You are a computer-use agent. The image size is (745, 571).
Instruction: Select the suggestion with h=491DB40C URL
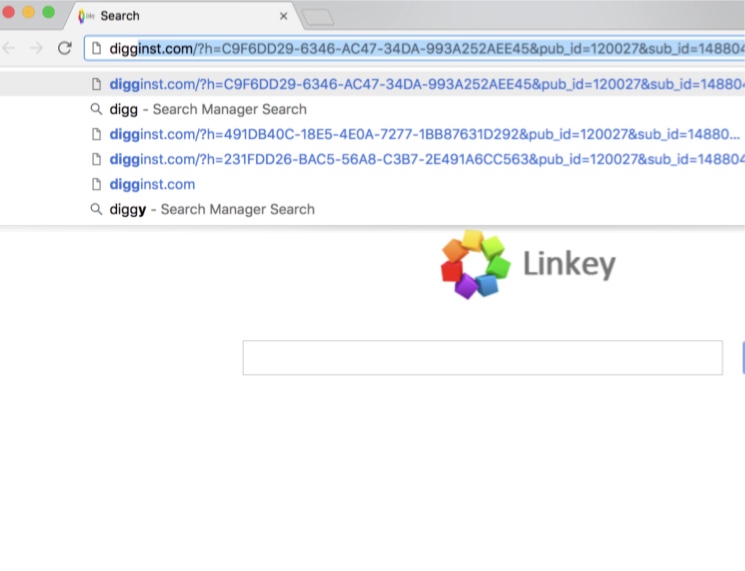420,134
